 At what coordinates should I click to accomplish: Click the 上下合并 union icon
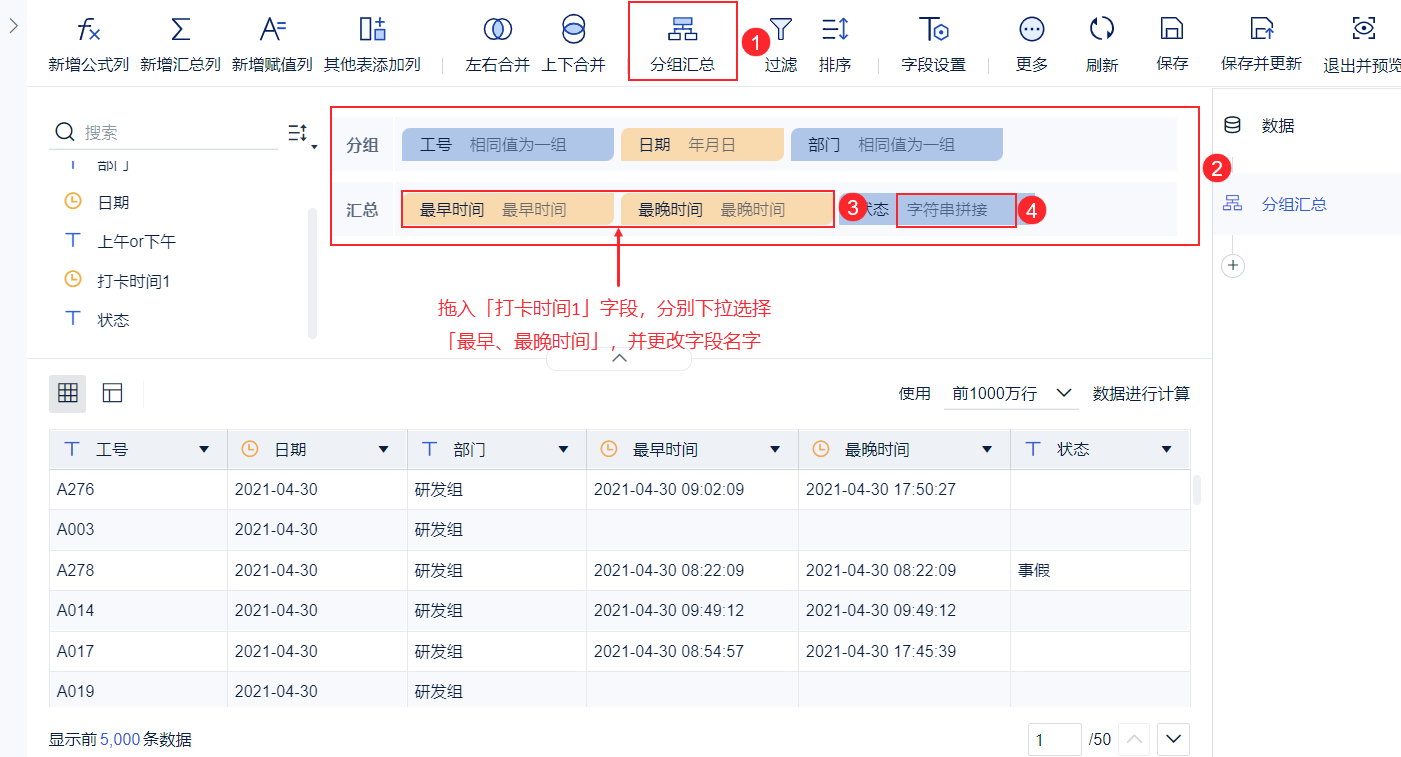(573, 29)
